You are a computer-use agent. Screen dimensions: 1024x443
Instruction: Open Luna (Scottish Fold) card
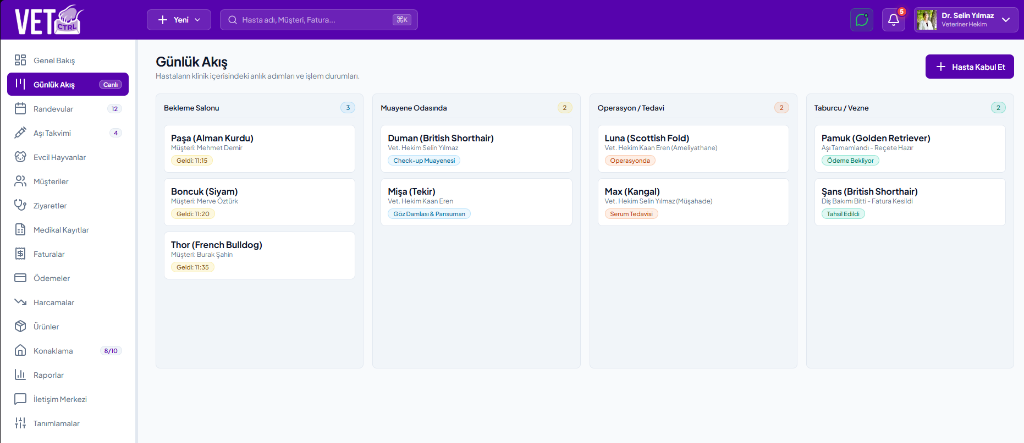coord(693,149)
